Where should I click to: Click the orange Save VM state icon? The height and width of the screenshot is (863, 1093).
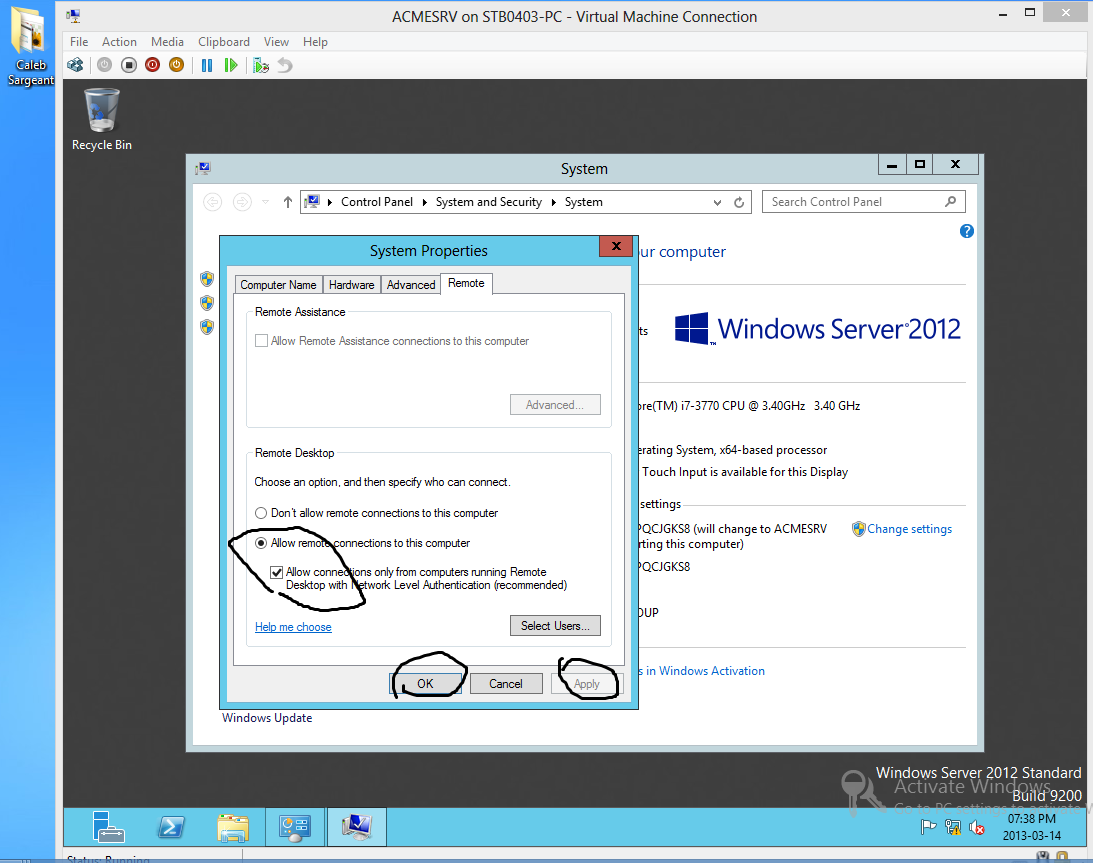click(176, 66)
